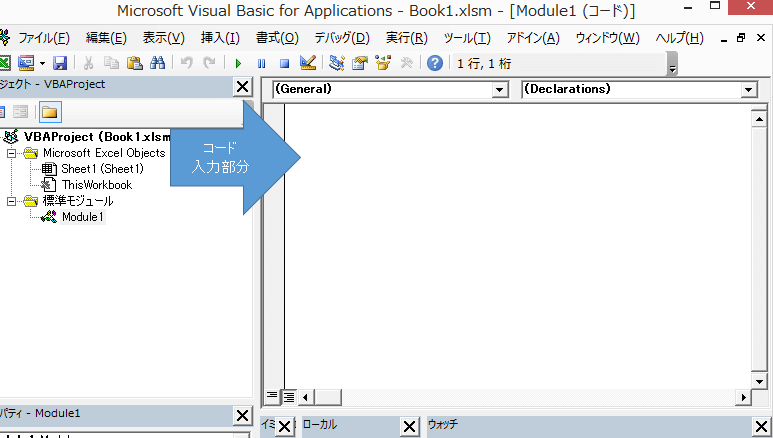773x438 pixels.
Task: Open the アドイン(A) menu
Action: pyautogui.click(x=533, y=38)
